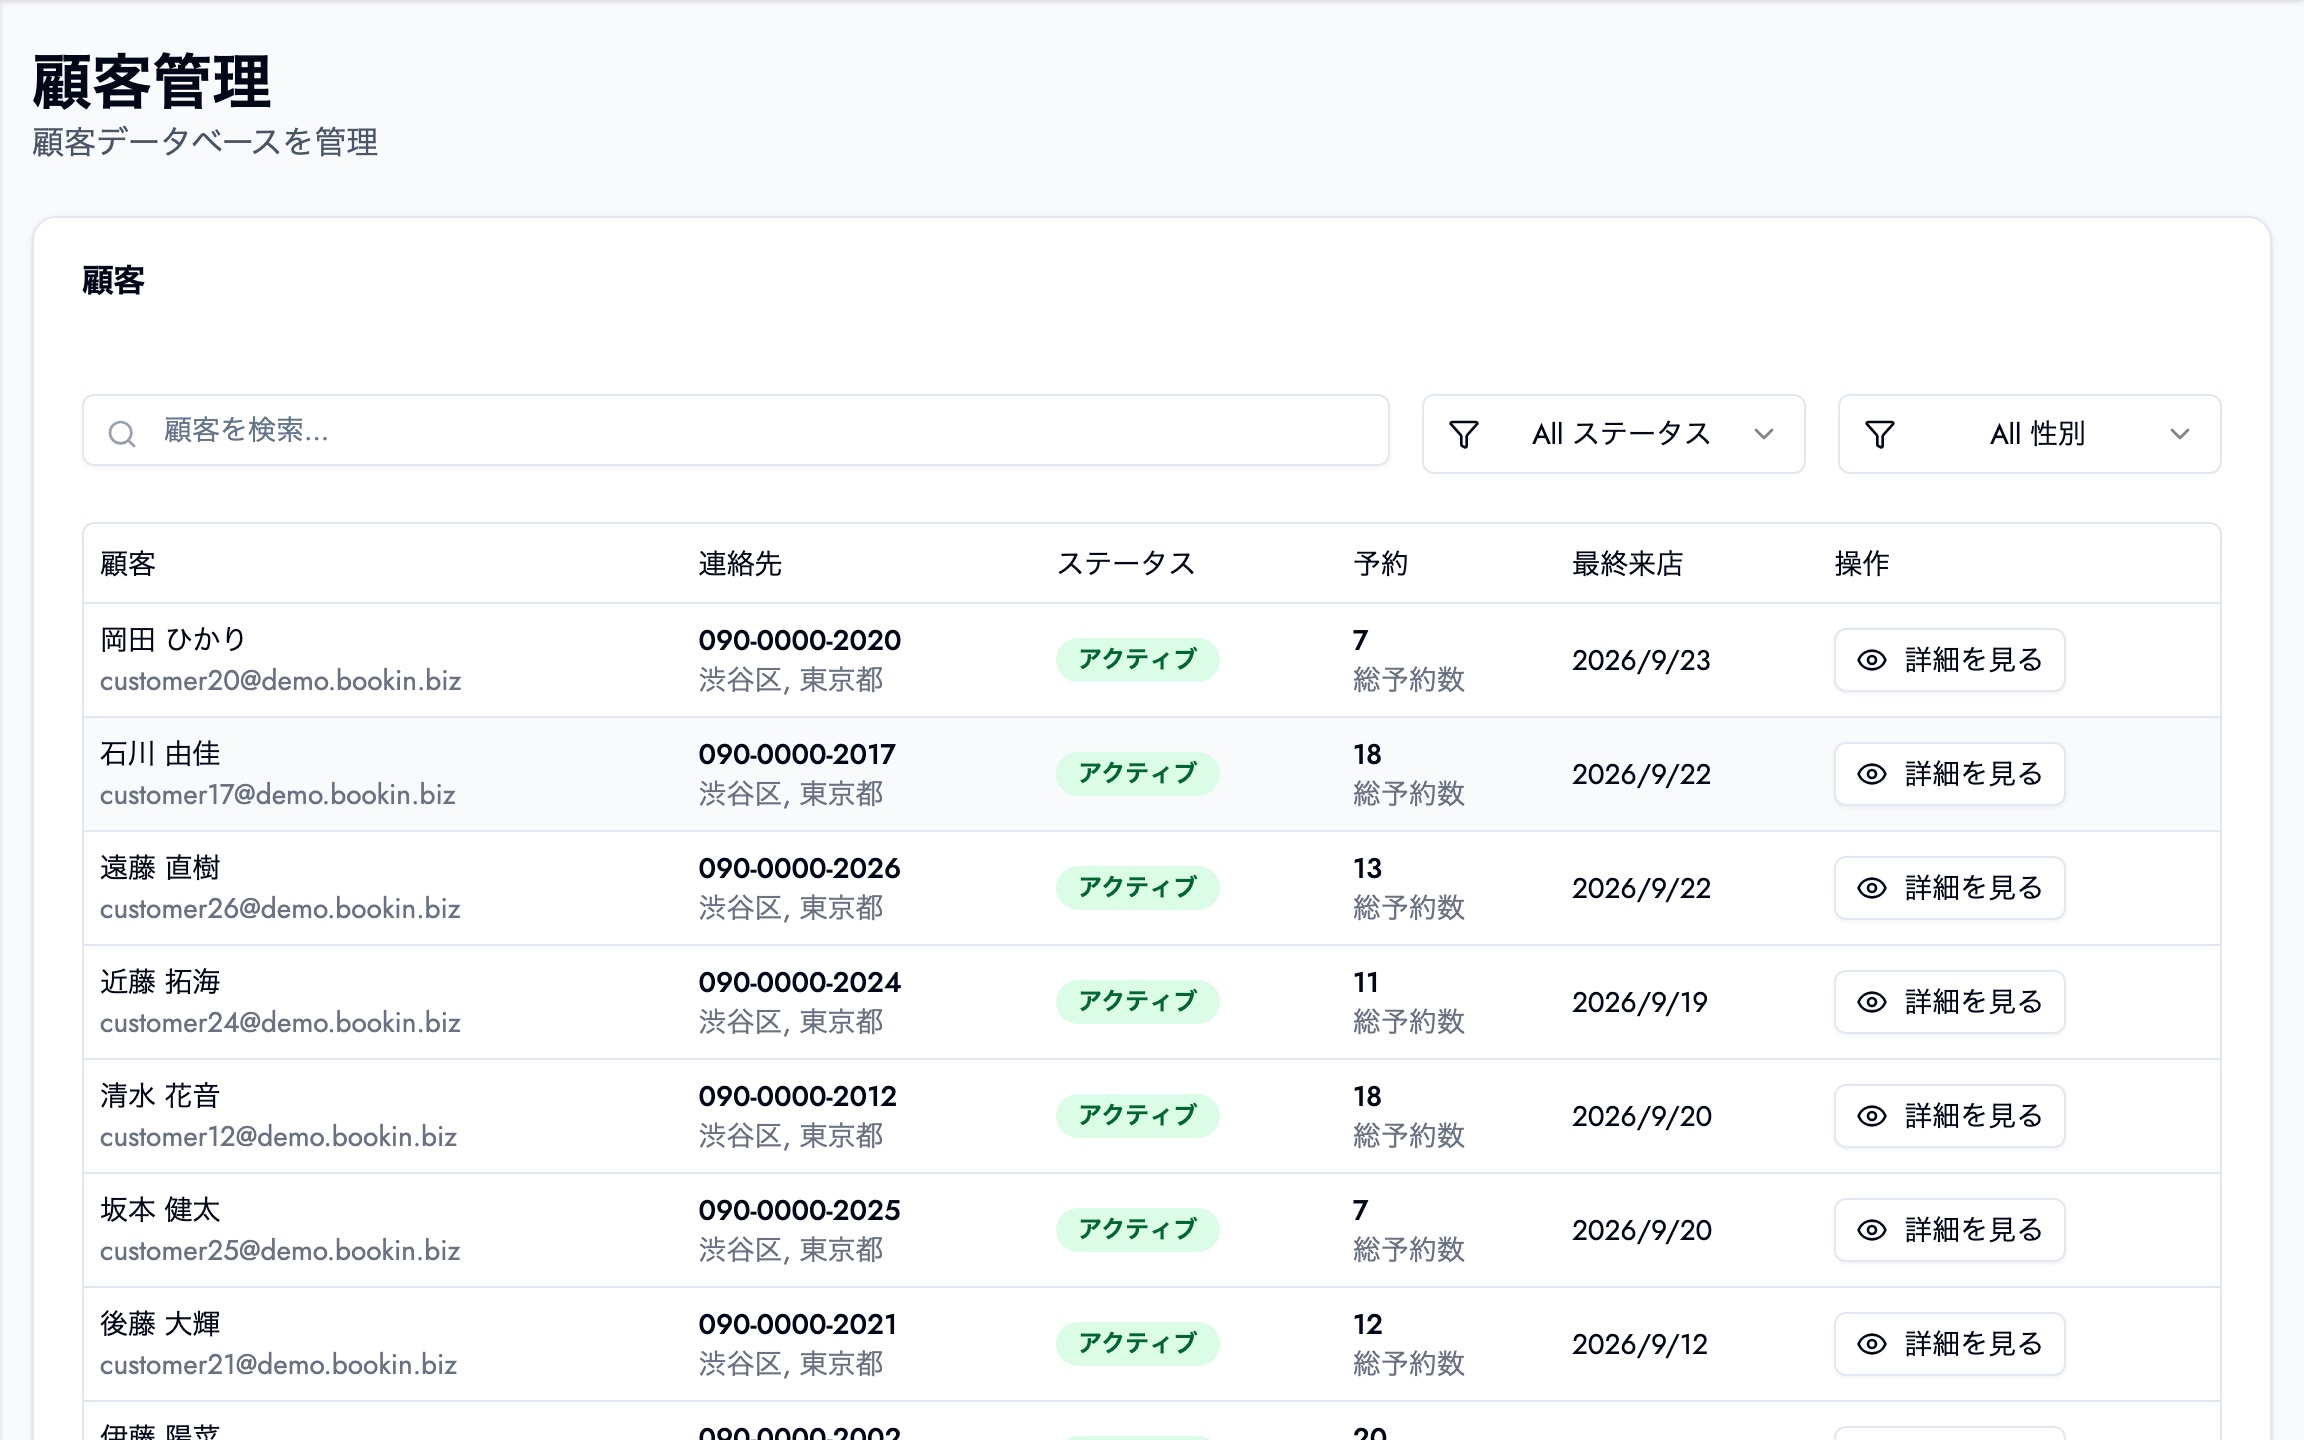Click the eye icon in 坂本 健太 row

click(x=1872, y=1230)
